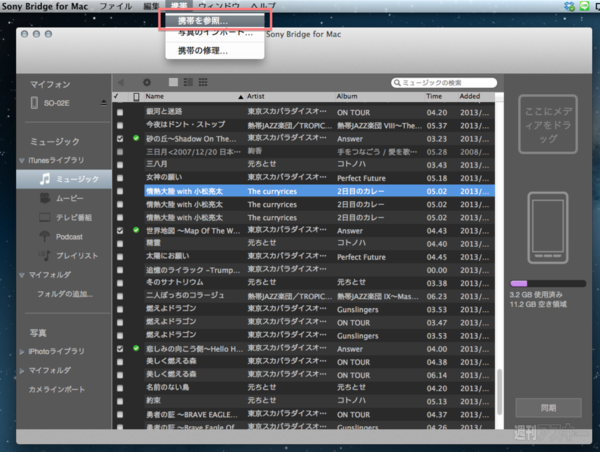This screenshot has height=452, width=600.
Task: Click the green menu bar status icon
Action: click(584, 6)
